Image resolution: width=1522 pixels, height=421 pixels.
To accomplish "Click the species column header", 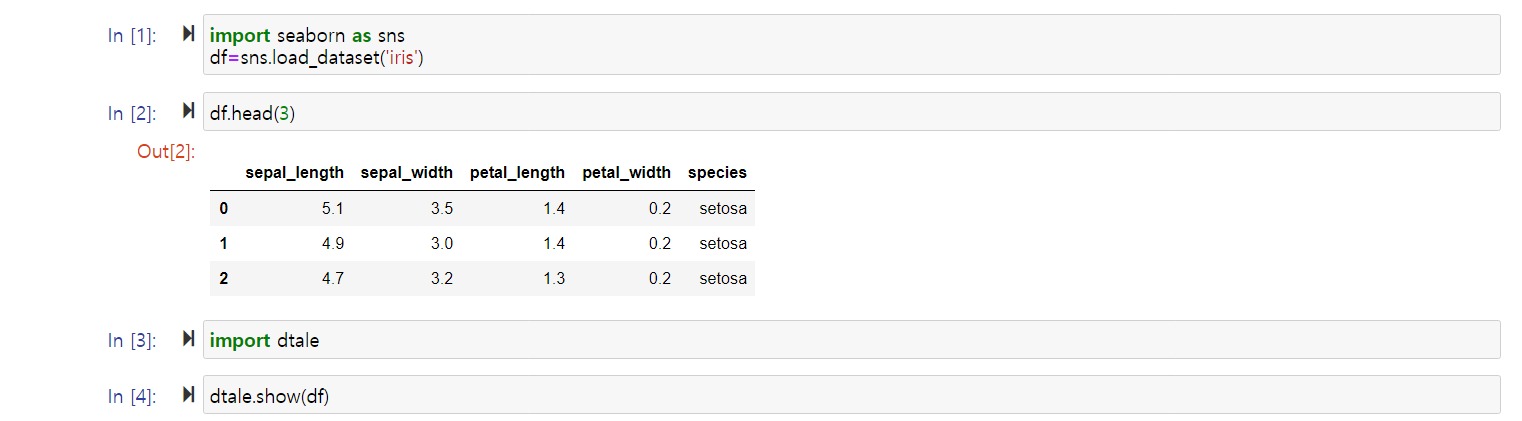I will 717,172.
